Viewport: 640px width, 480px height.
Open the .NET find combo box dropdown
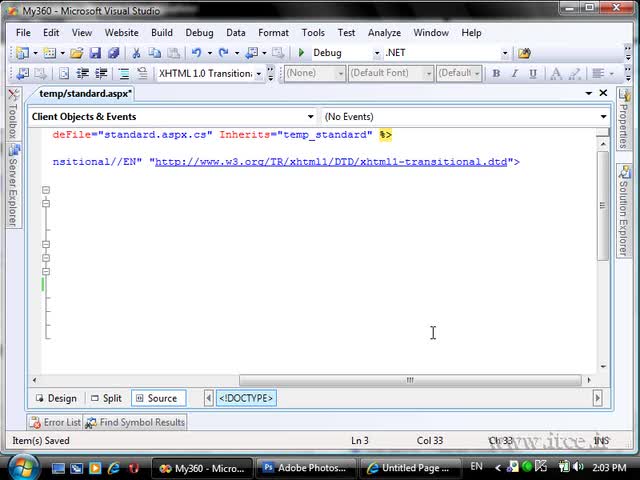pos(504,53)
